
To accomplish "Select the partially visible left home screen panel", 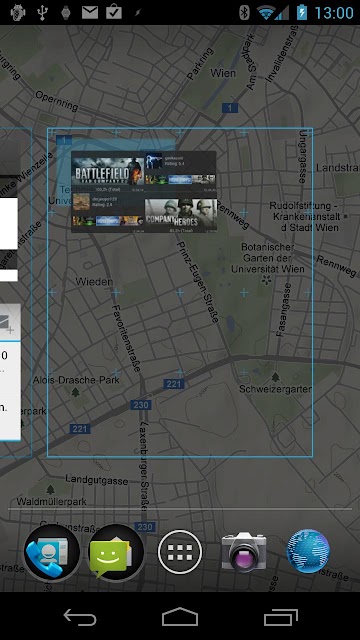I will coord(16,293).
